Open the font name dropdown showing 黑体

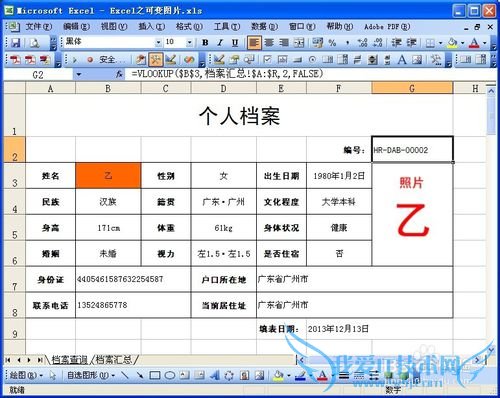tap(158, 42)
